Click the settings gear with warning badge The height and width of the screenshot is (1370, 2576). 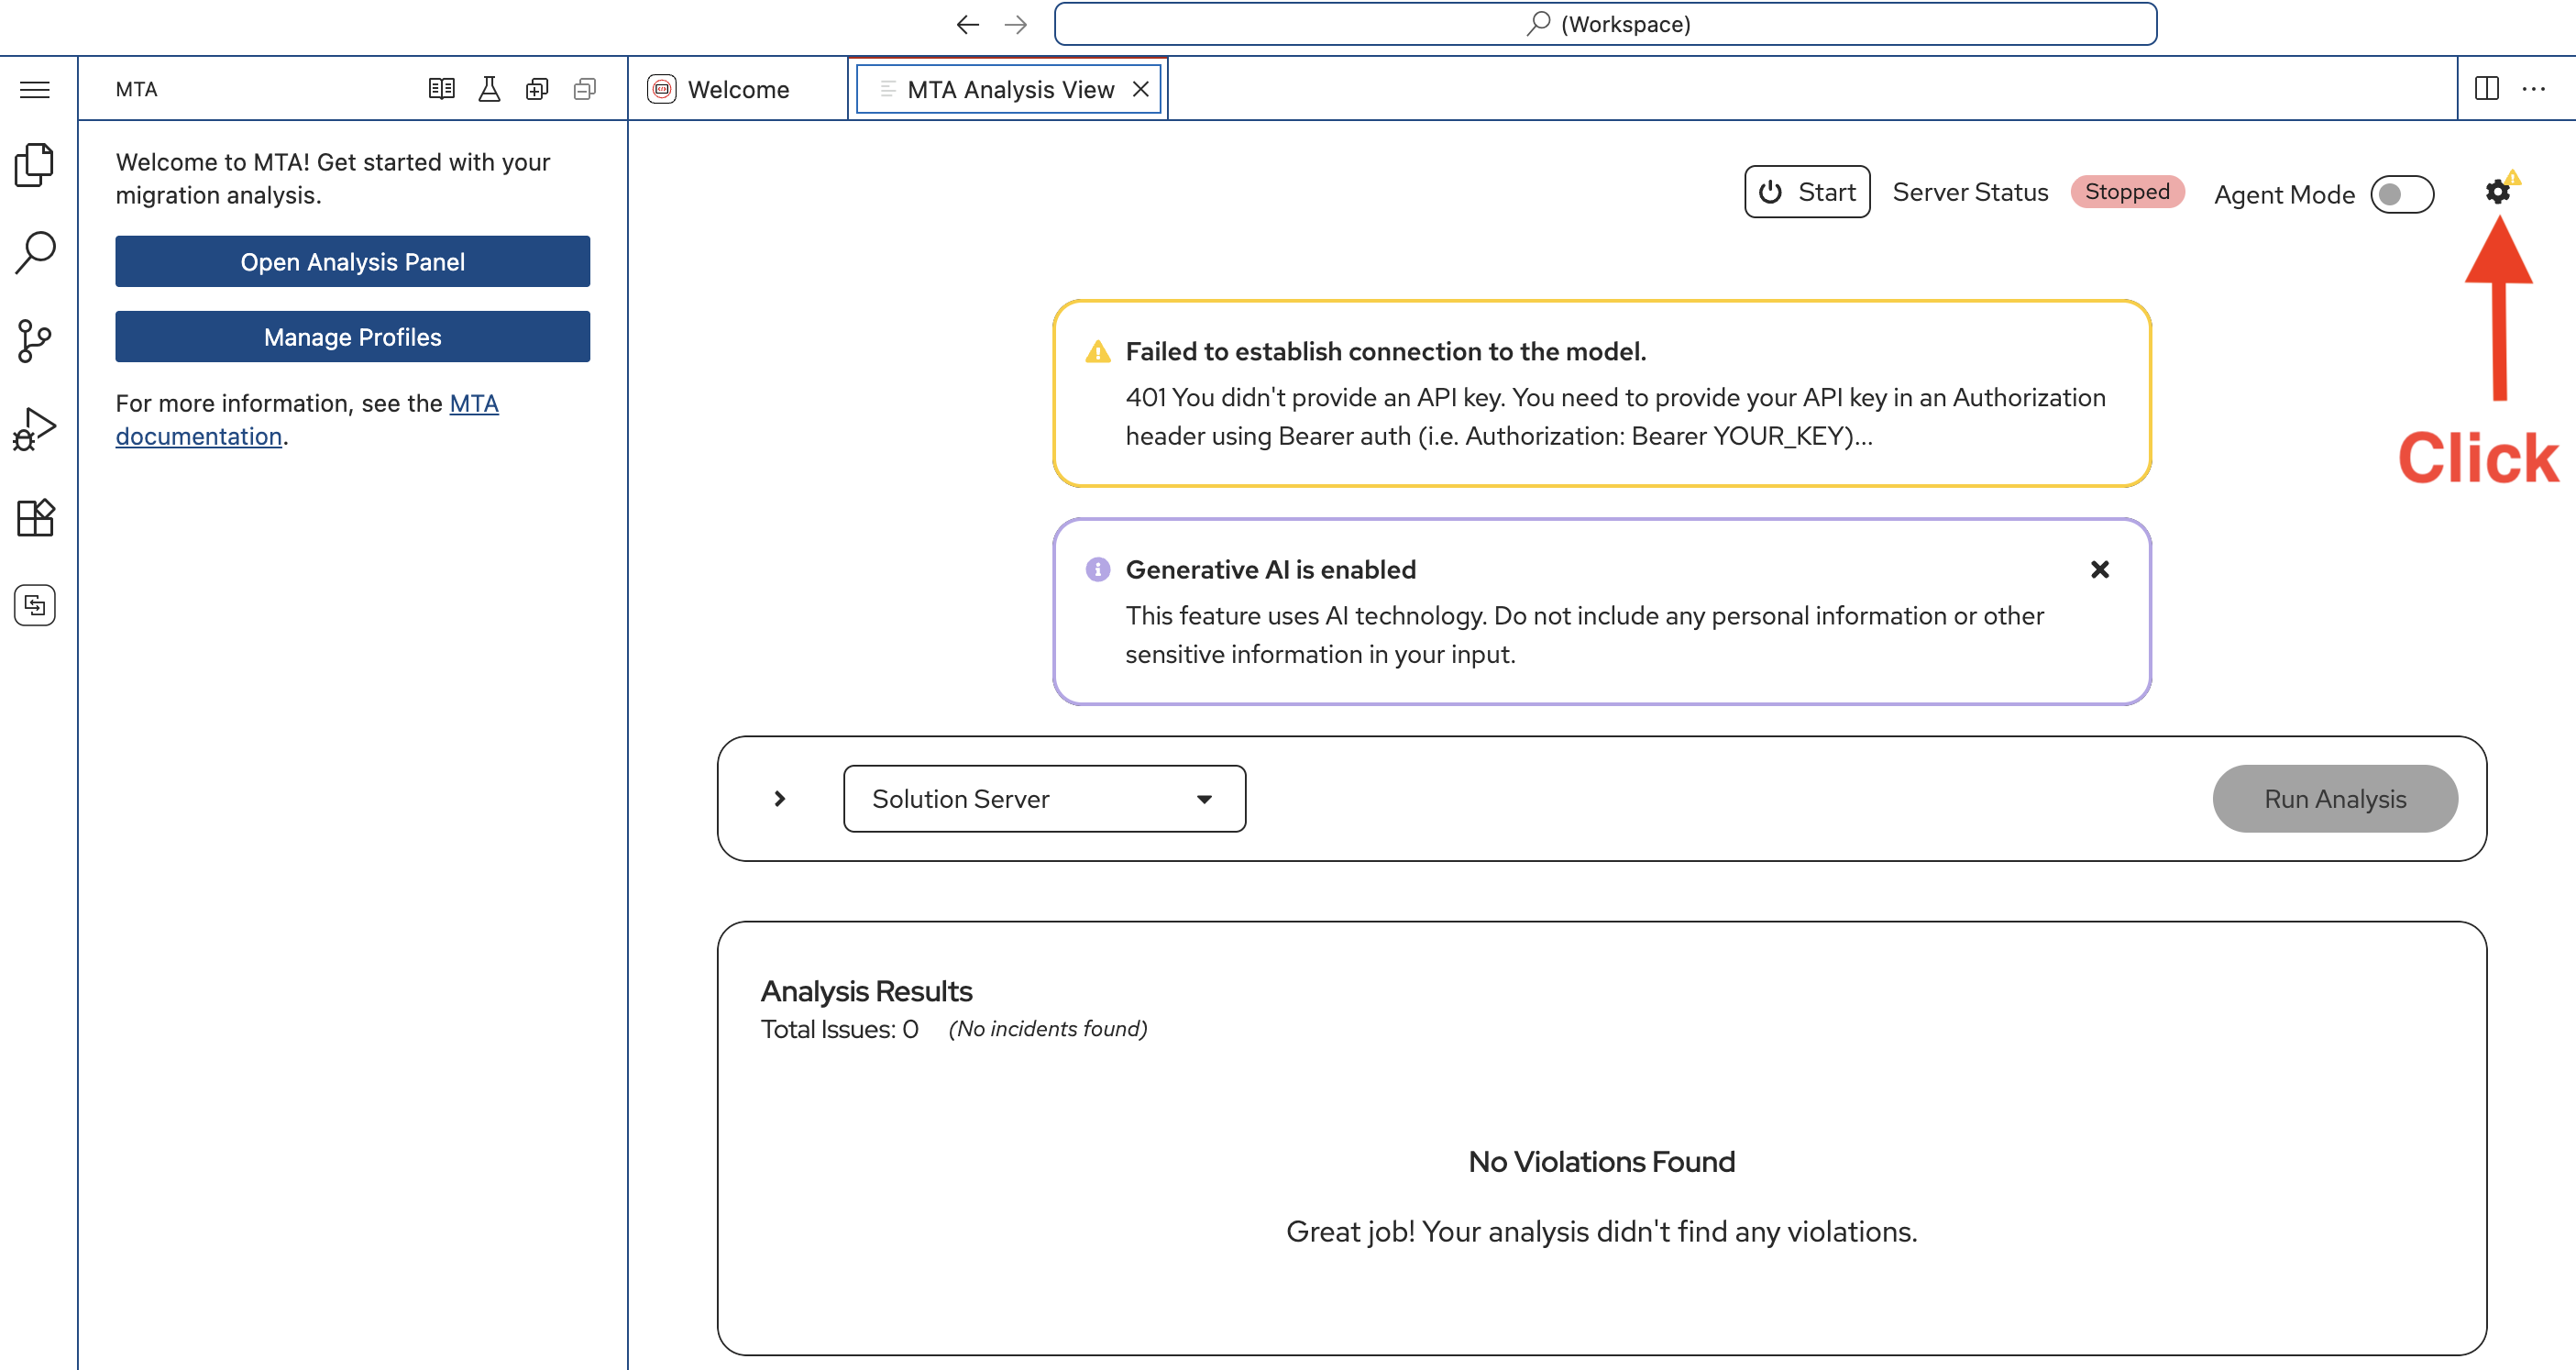(x=2497, y=192)
